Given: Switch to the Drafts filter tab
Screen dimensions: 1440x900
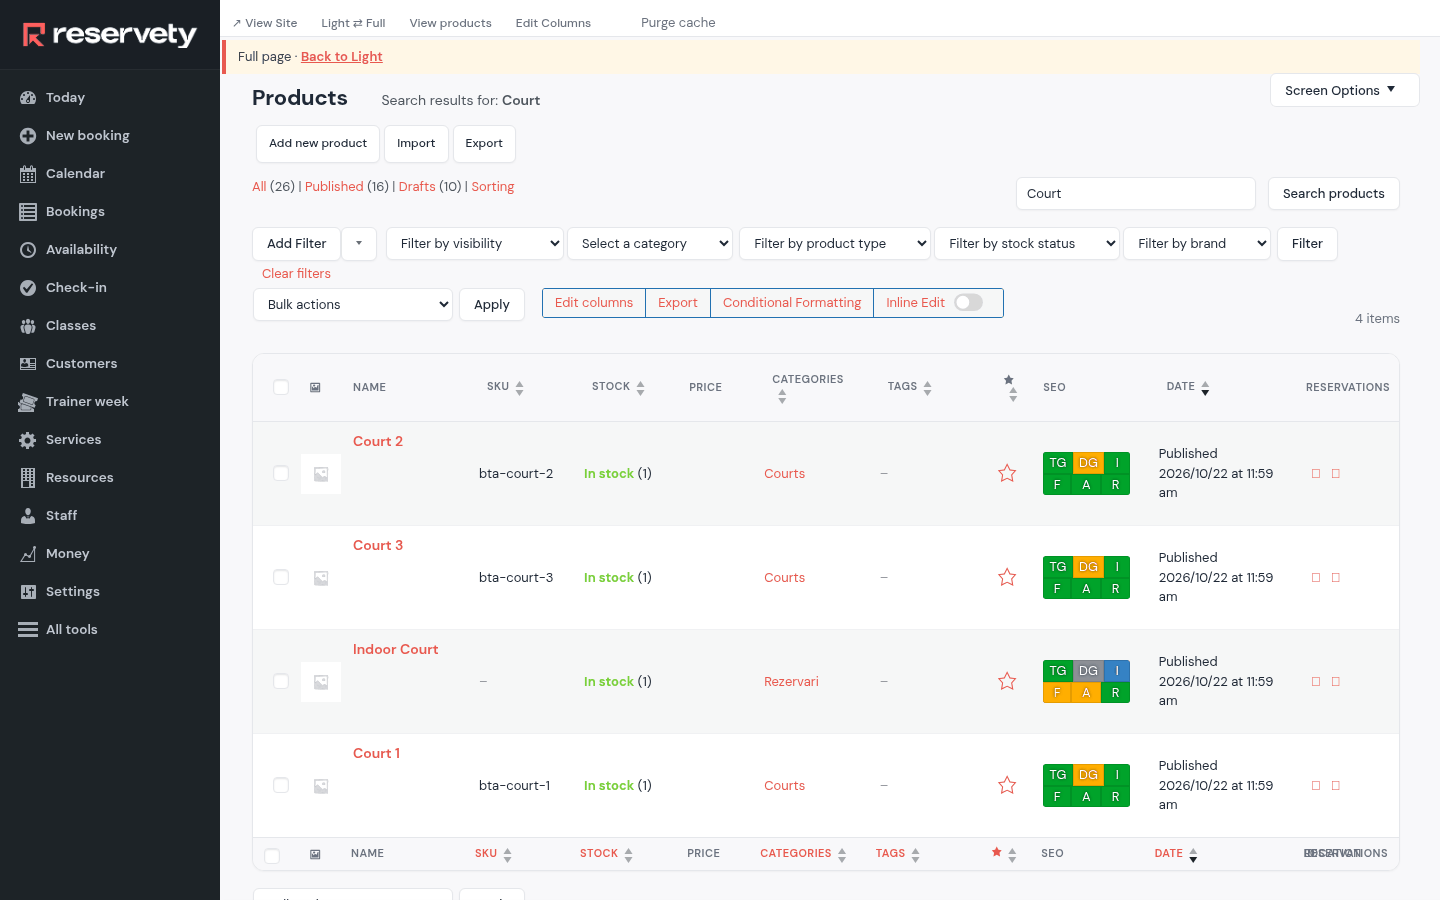Looking at the screenshot, I should click(417, 187).
